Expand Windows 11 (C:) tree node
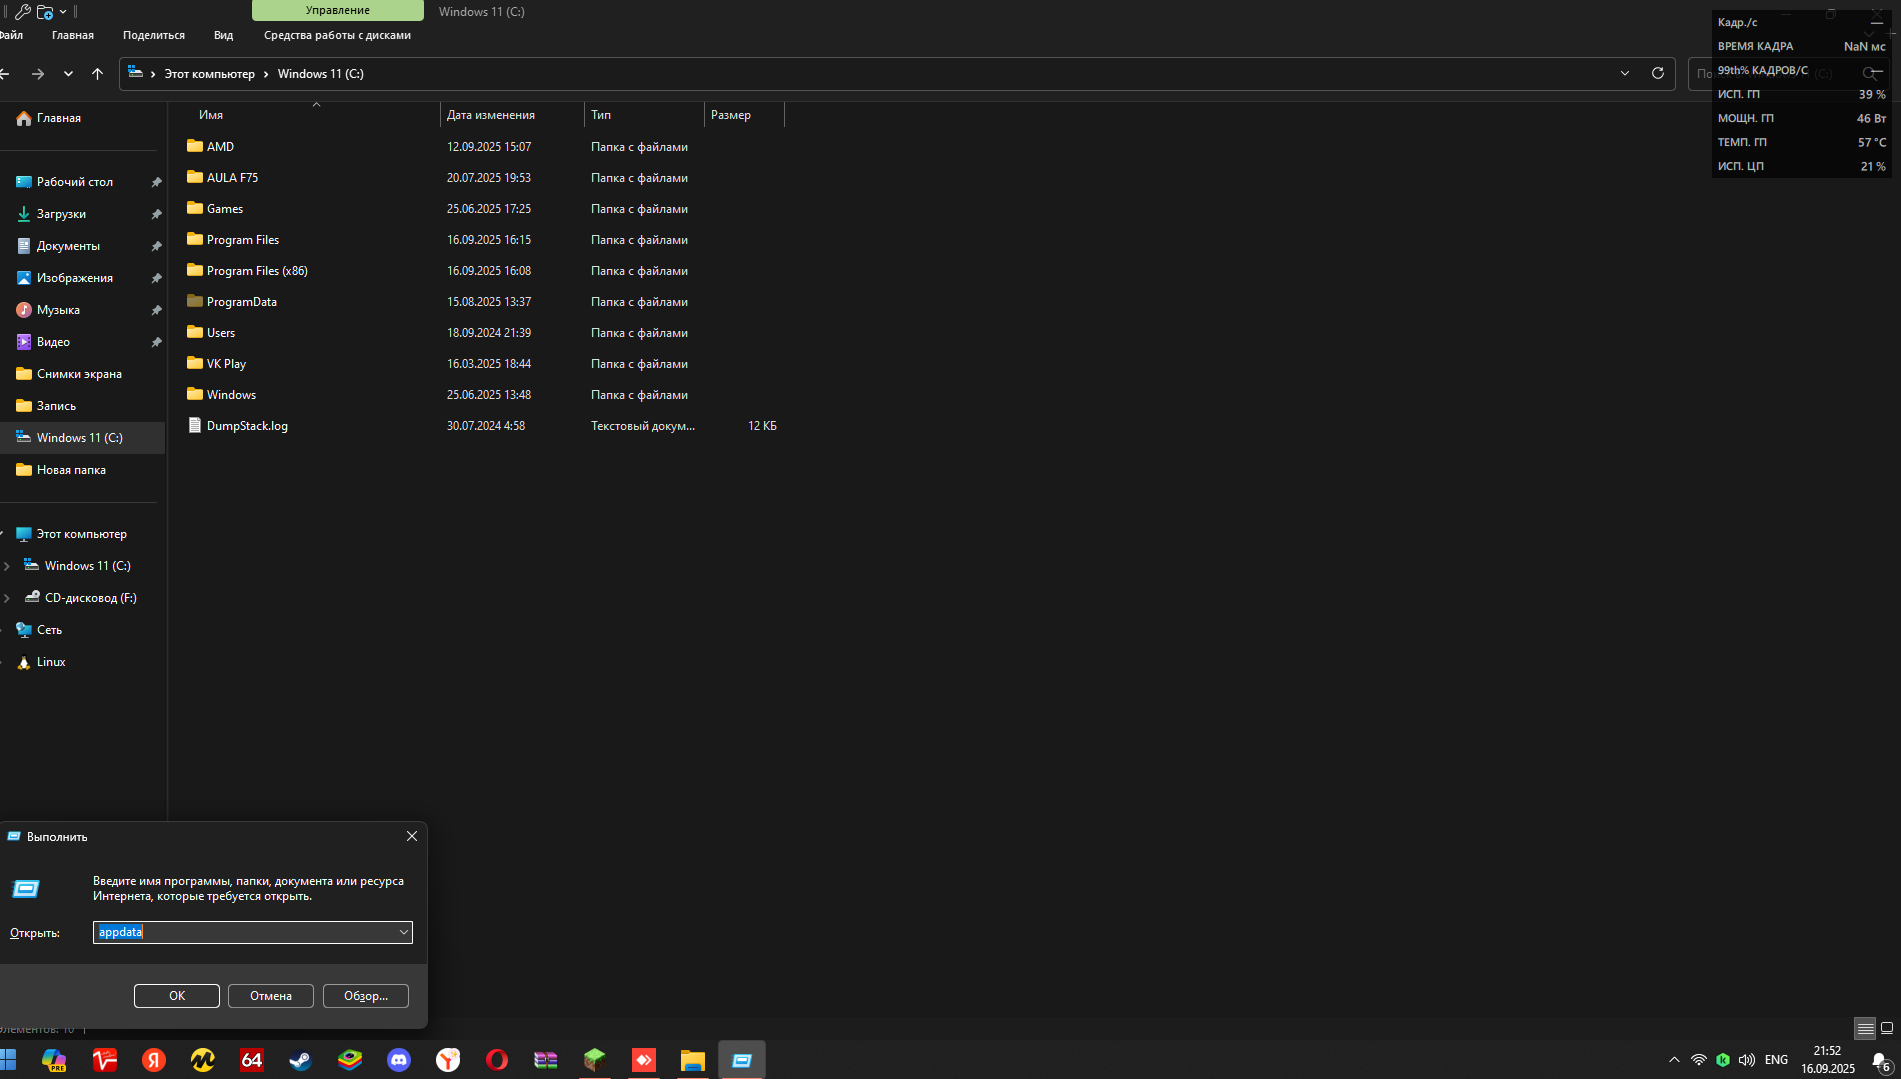The image size is (1901, 1079). pos(7,566)
